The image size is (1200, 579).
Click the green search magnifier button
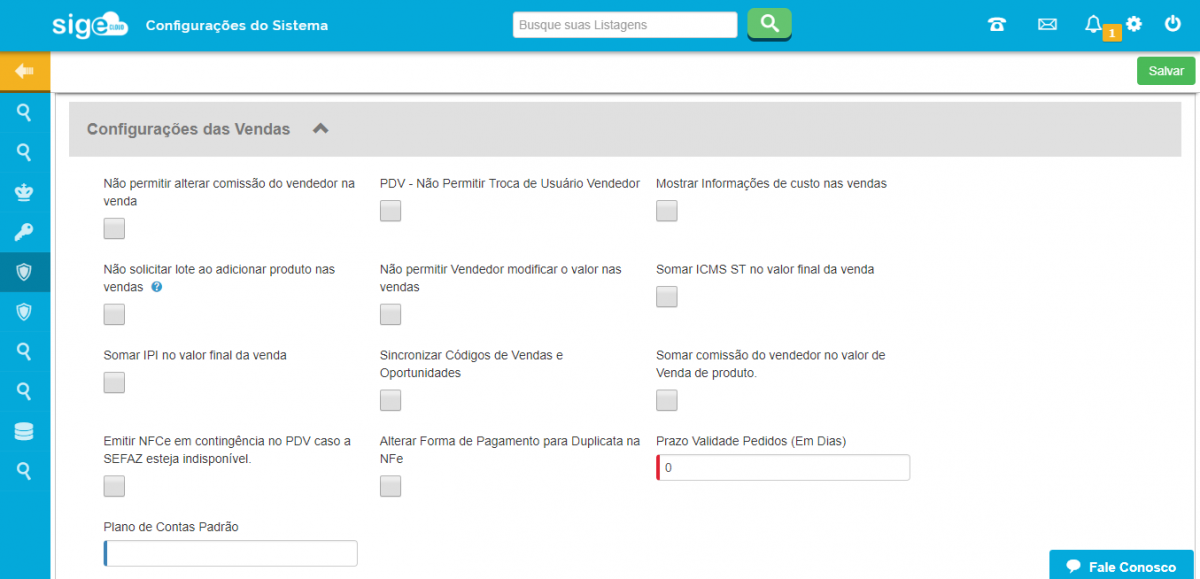[769, 24]
